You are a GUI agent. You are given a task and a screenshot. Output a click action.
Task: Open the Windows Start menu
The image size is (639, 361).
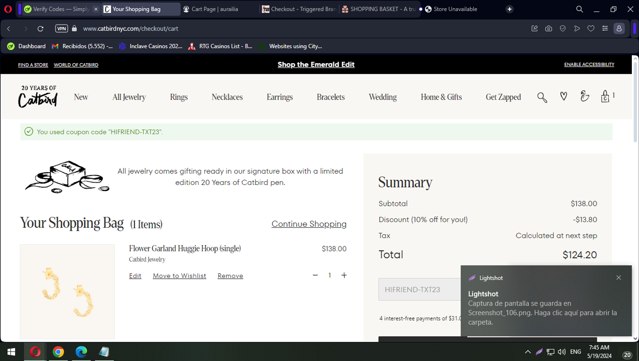pyautogui.click(x=11, y=352)
